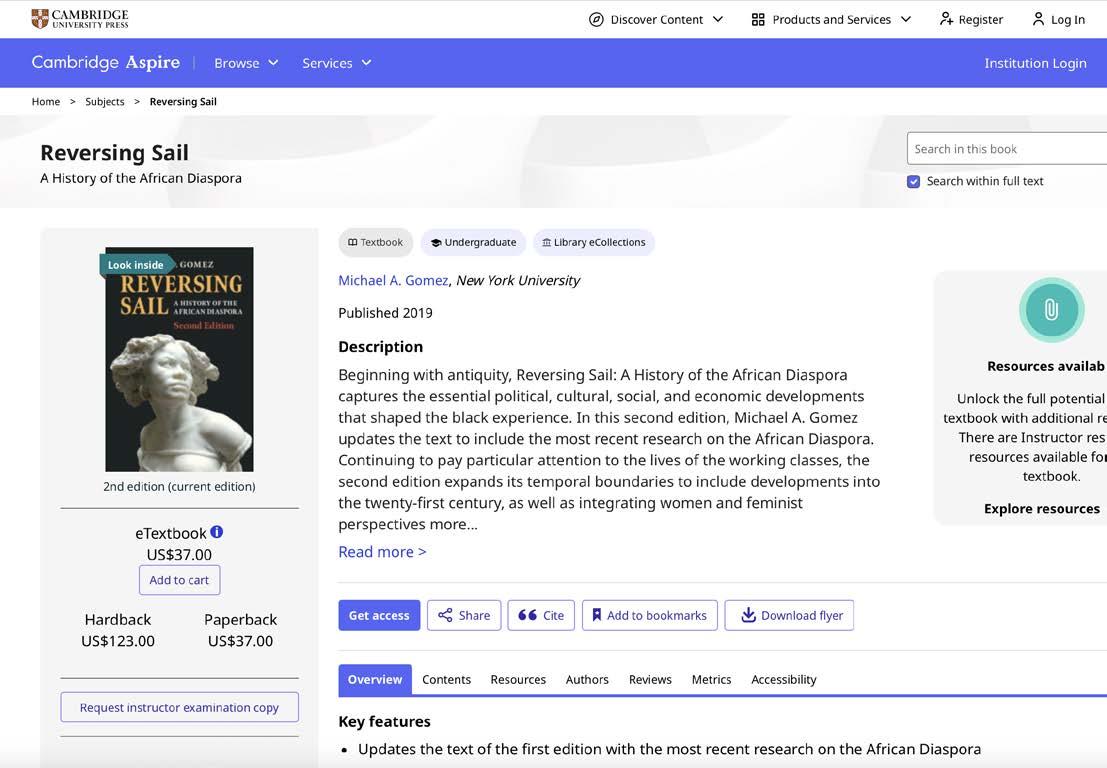
Task: Click the Search in this book field
Action: coord(1007,149)
